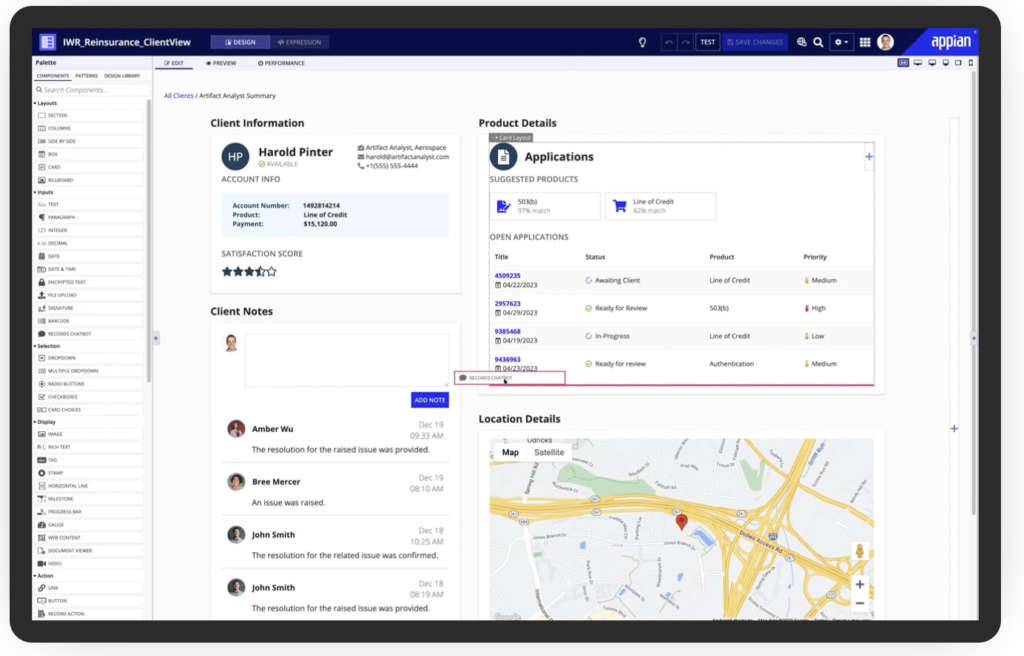Image resolution: width=1024 pixels, height=656 pixels.
Task: Enable TEST mode in the toolbar
Action: (707, 42)
